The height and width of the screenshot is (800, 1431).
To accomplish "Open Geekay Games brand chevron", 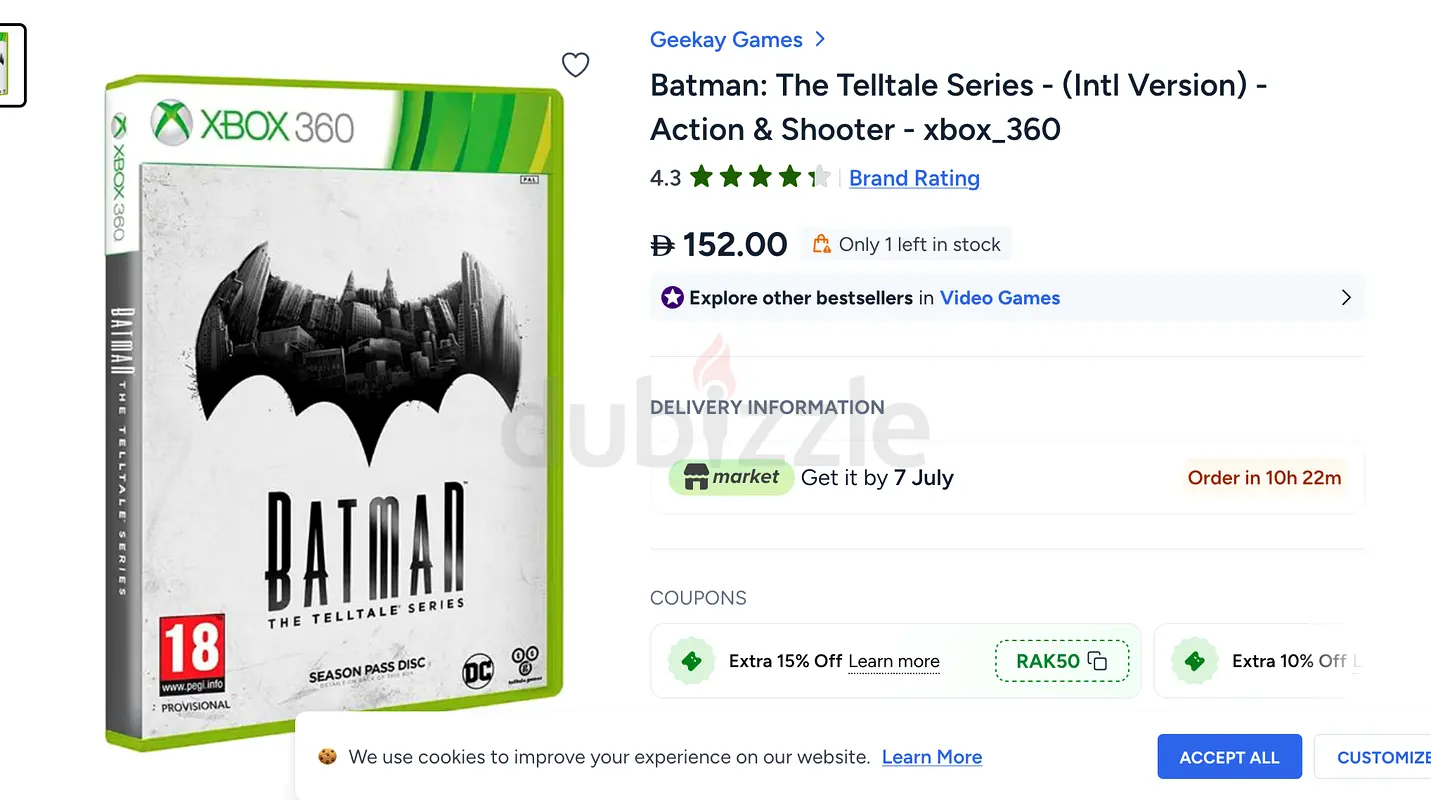I will [820, 39].
